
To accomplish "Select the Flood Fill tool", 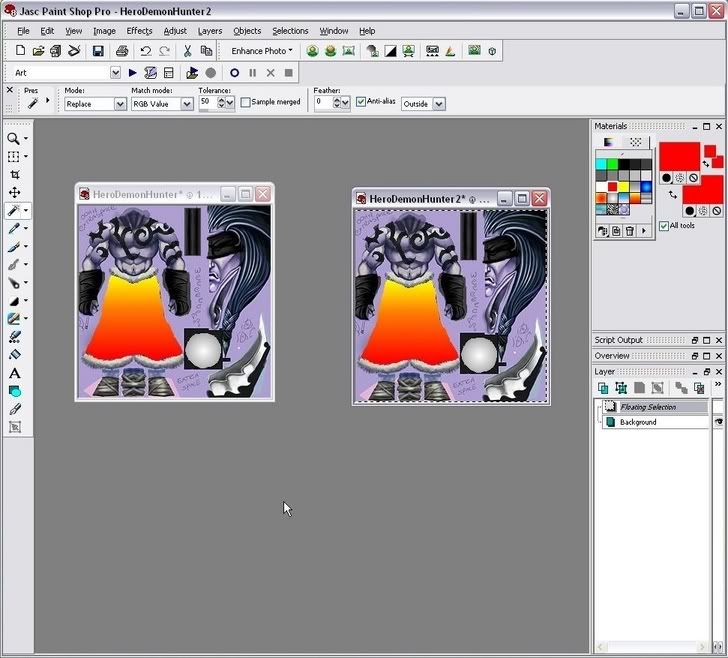I will point(14,355).
